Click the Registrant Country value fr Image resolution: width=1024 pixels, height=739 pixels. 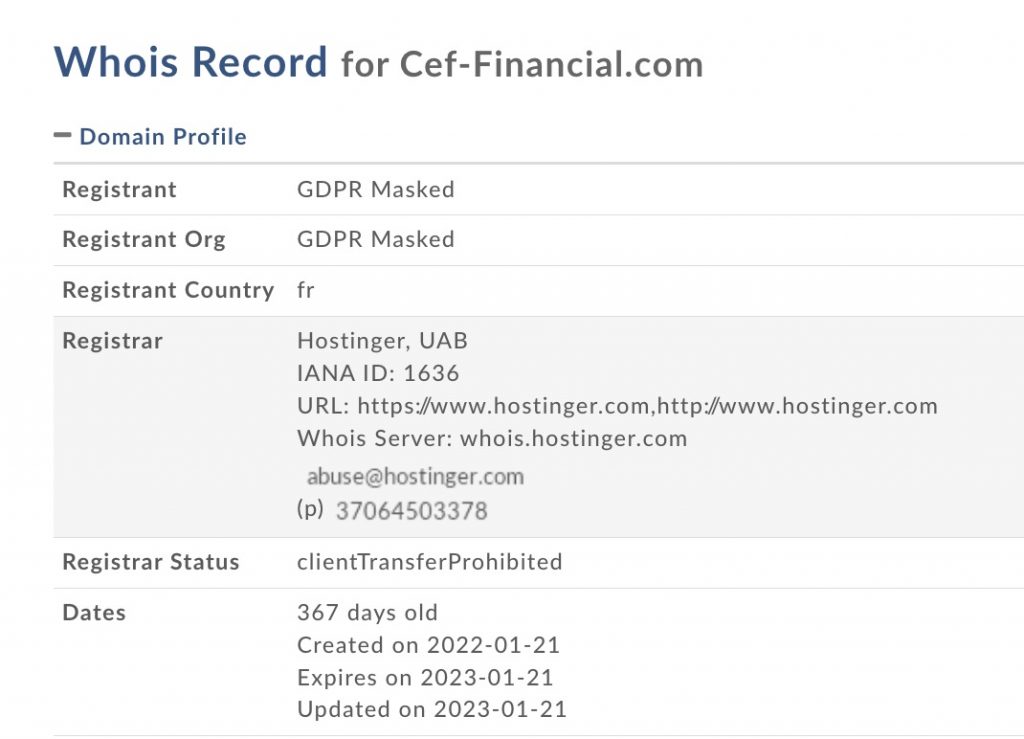click(305, 290)
